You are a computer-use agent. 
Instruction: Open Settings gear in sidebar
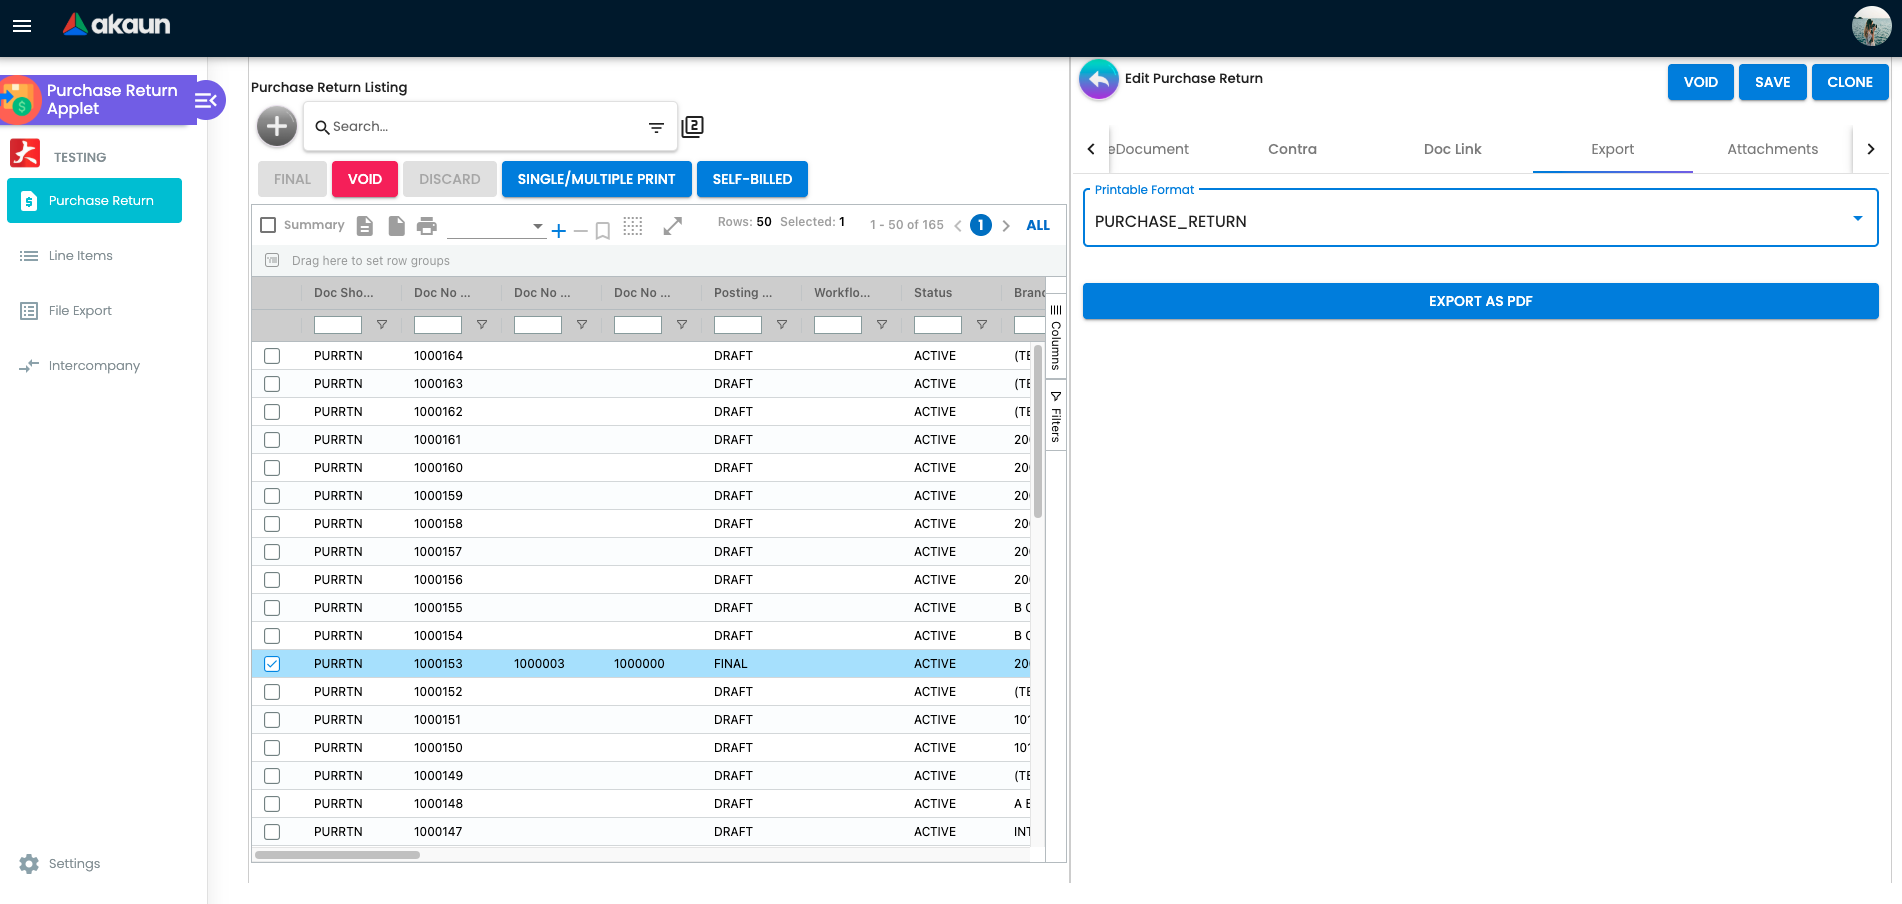(29, 864)
